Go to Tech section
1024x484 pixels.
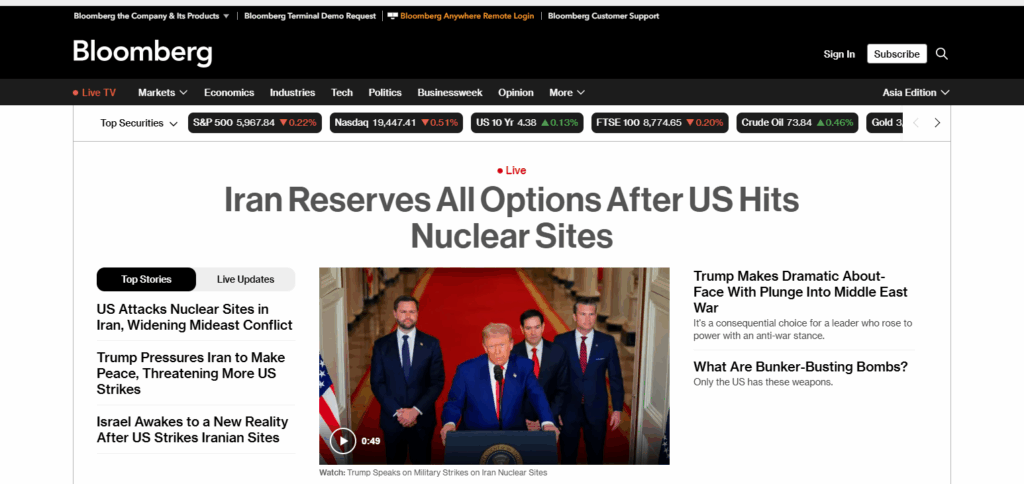tap(342, 93)
